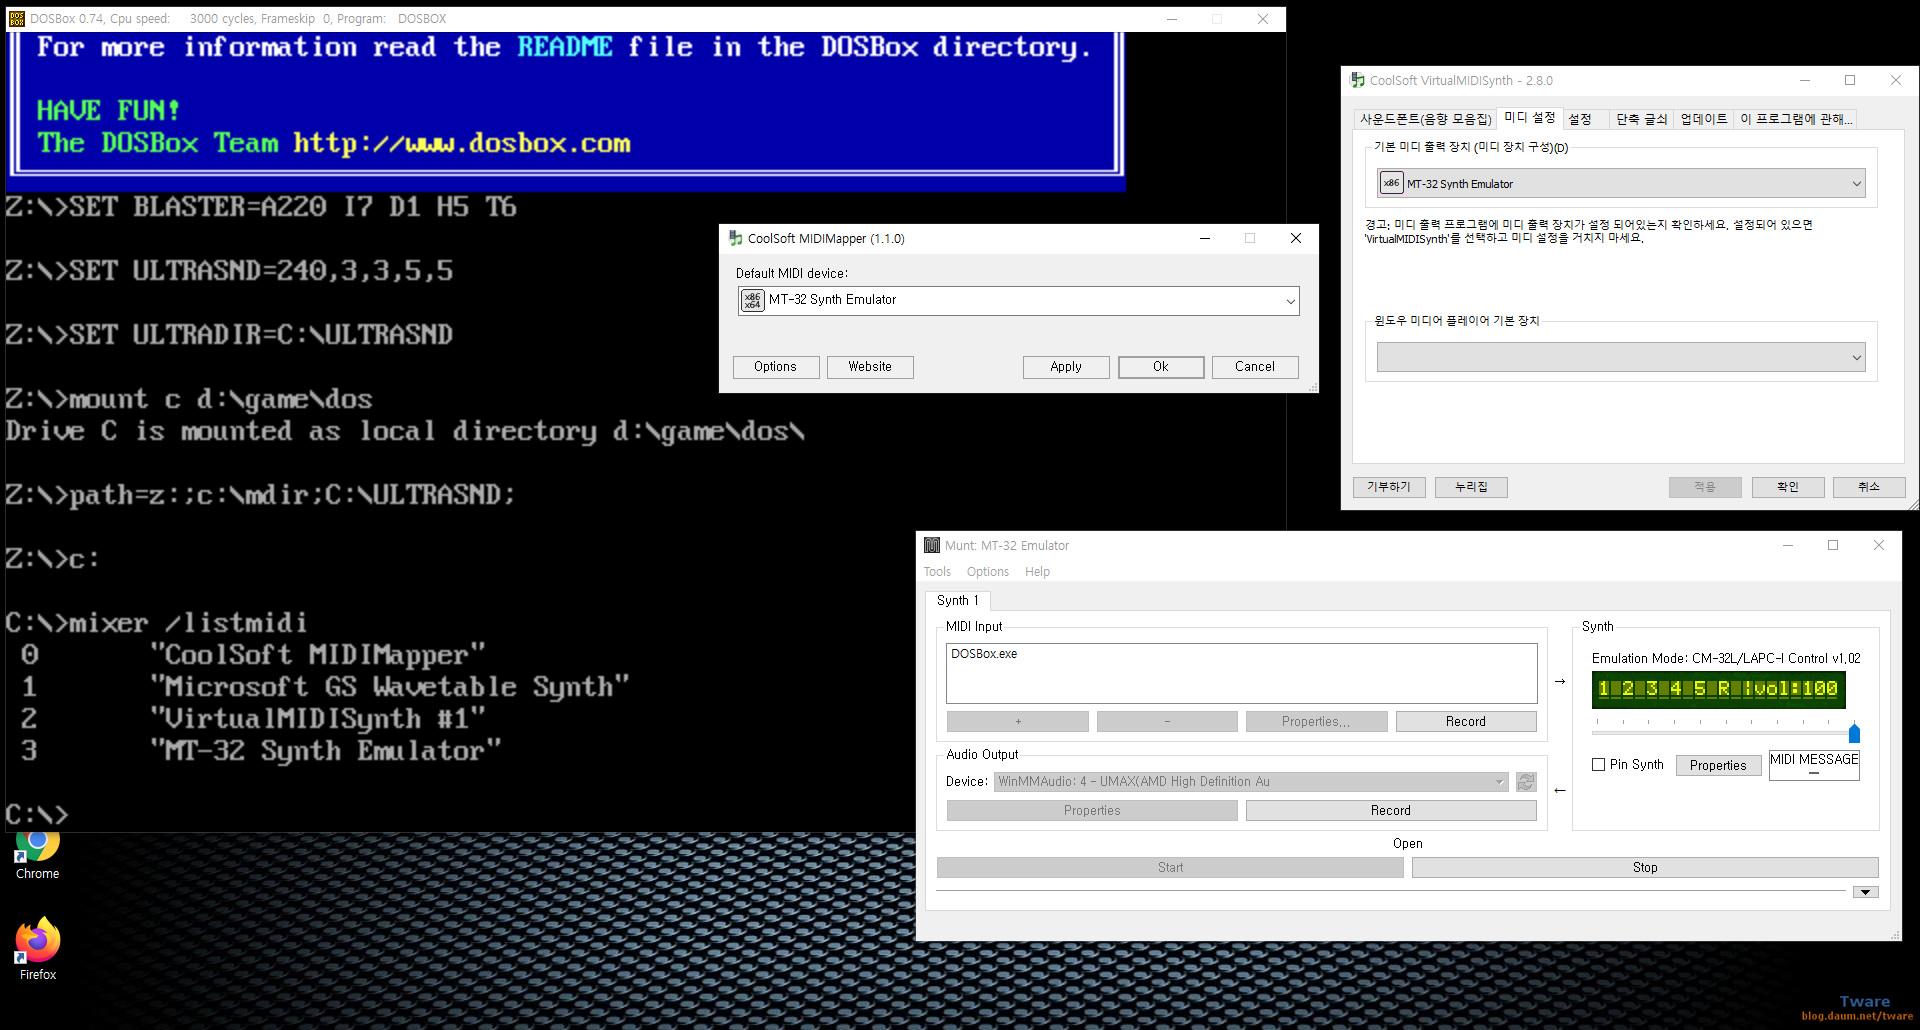Click the 확인 button in VirtualMIDISynth
This screenshot has height=1030, width=1920.
[1788, 487]
